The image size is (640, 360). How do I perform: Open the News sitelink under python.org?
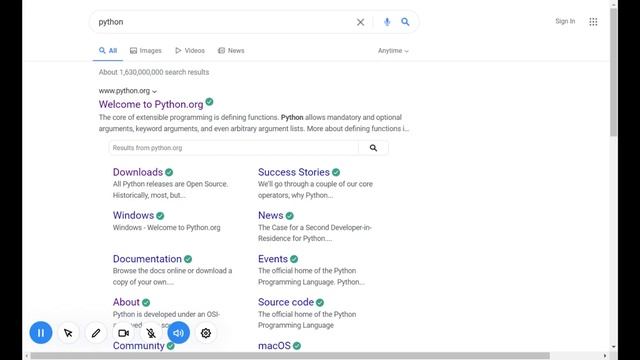[271, 216]
